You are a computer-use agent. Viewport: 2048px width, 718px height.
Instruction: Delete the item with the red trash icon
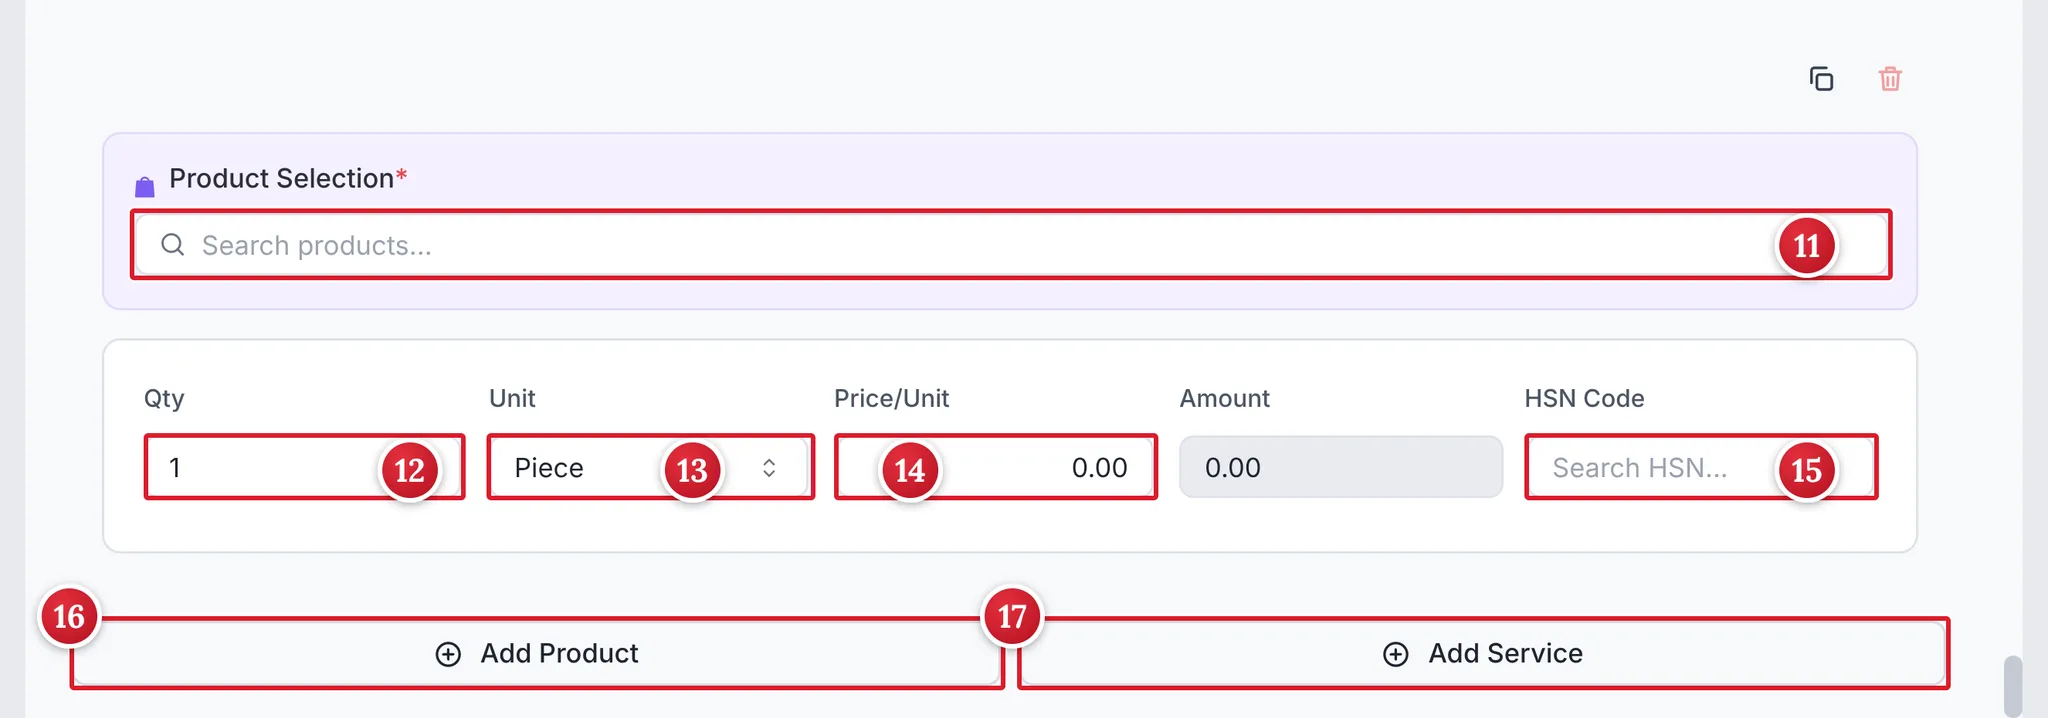[x=1889, y=79]
